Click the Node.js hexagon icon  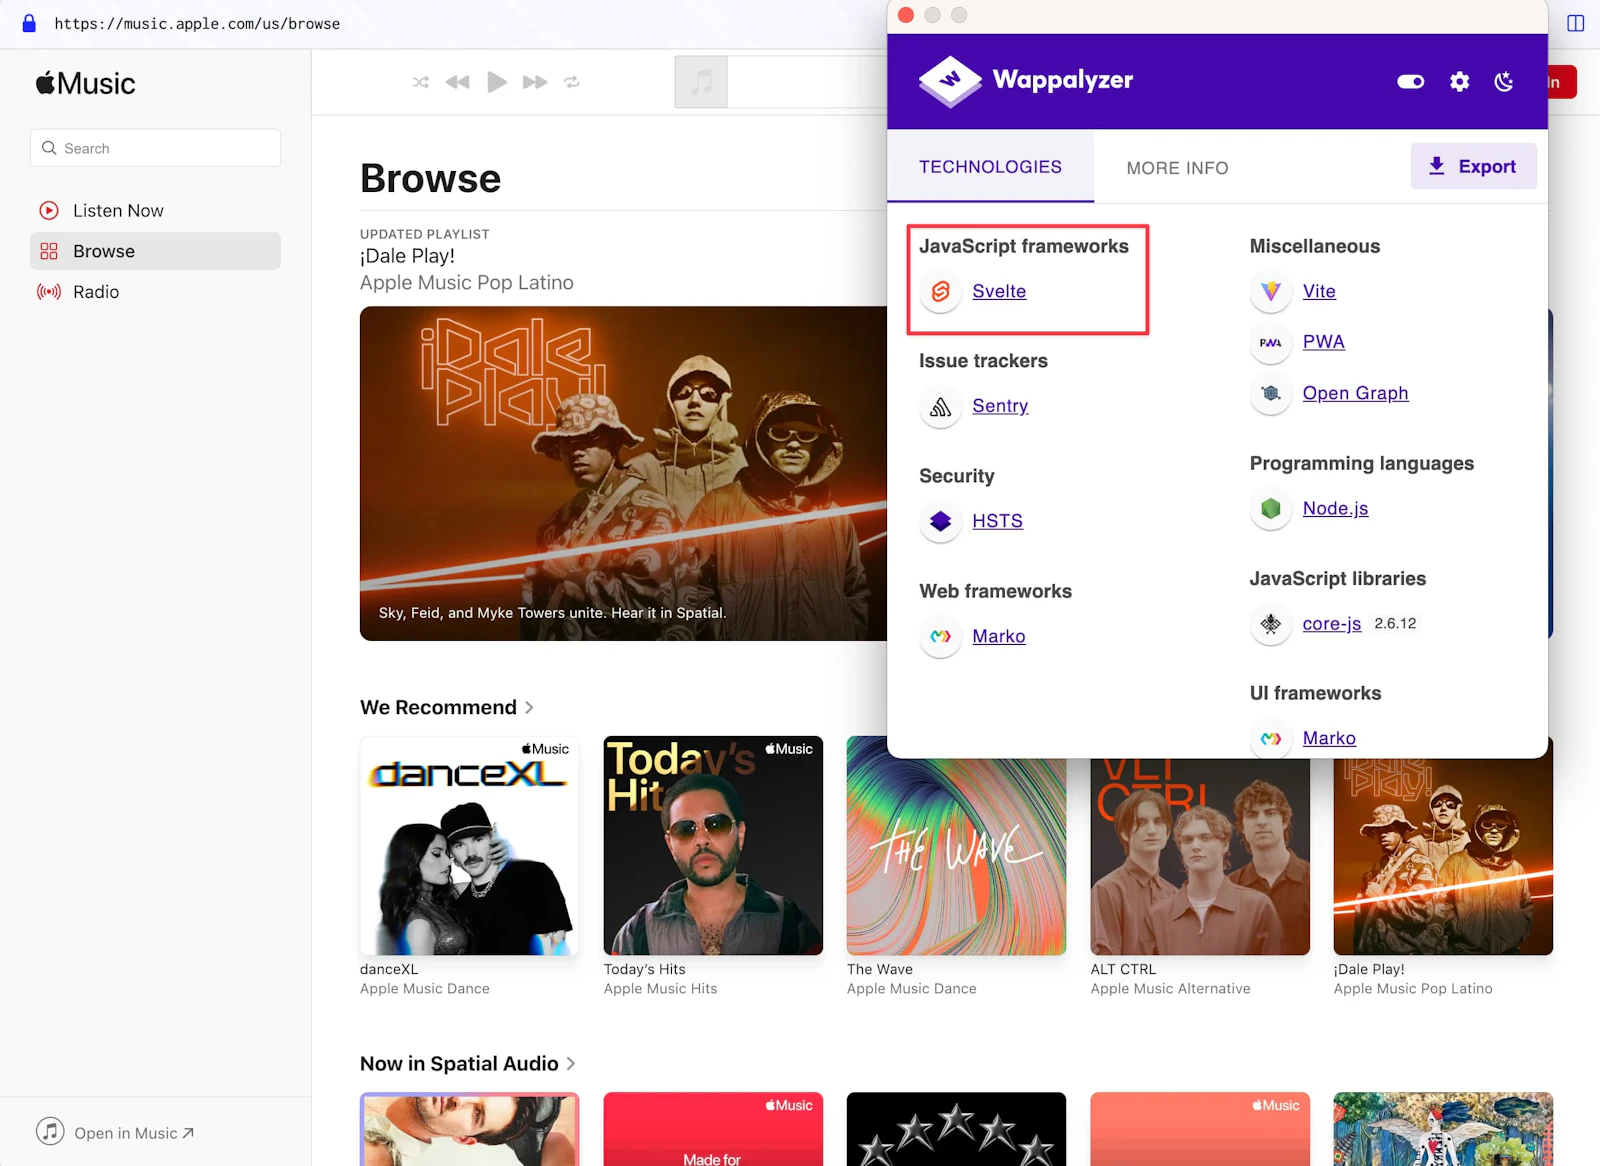pos(1270,509)
